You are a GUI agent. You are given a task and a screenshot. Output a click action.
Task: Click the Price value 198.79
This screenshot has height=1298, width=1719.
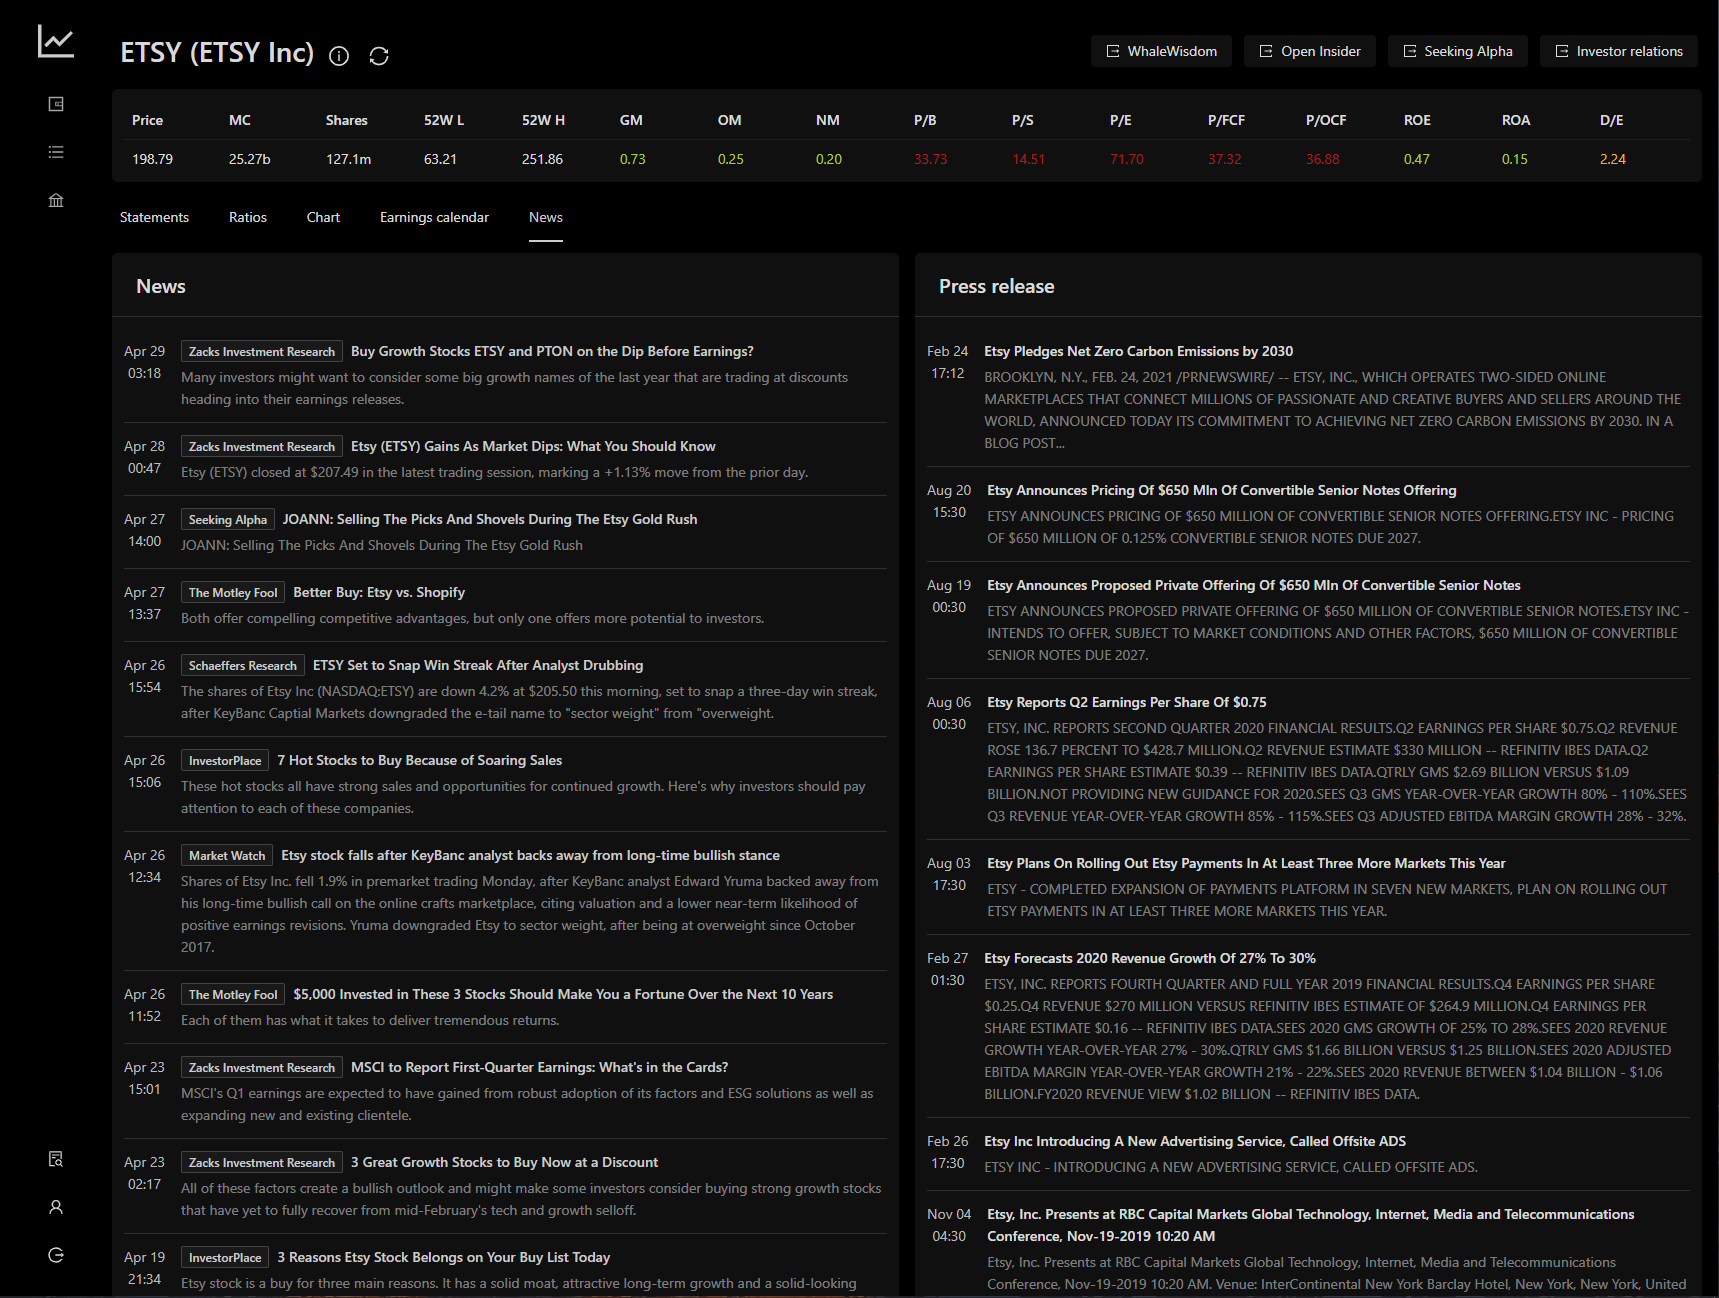pyautogui.click(x=152, y=159)
